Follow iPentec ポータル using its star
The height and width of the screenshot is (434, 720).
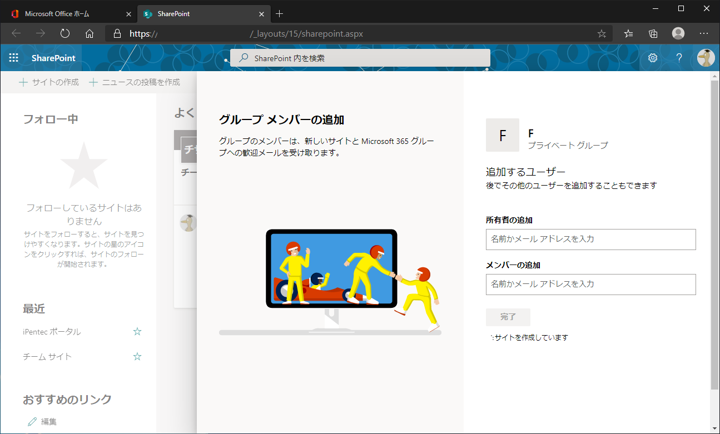pos(137,332)
